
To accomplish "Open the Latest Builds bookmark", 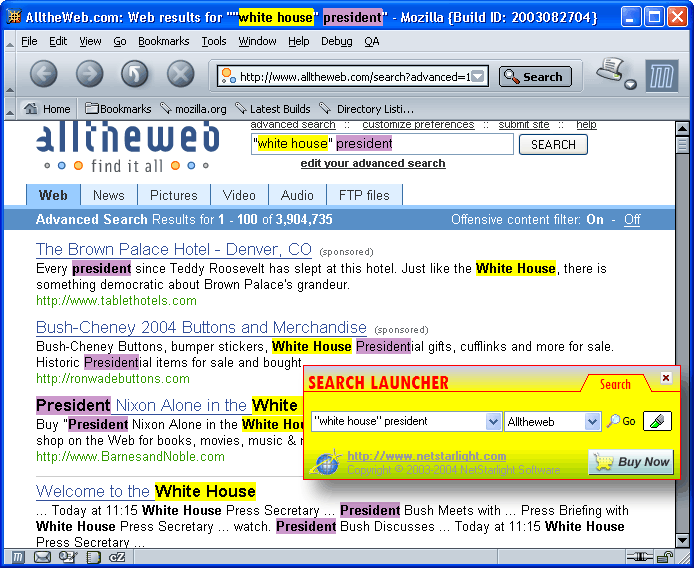I will pyautogui.click(x=273, y=108).
